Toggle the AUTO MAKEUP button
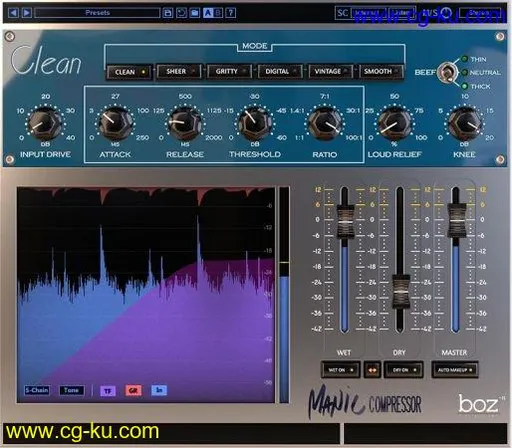512x448 pixels. (x=455, y=370)
